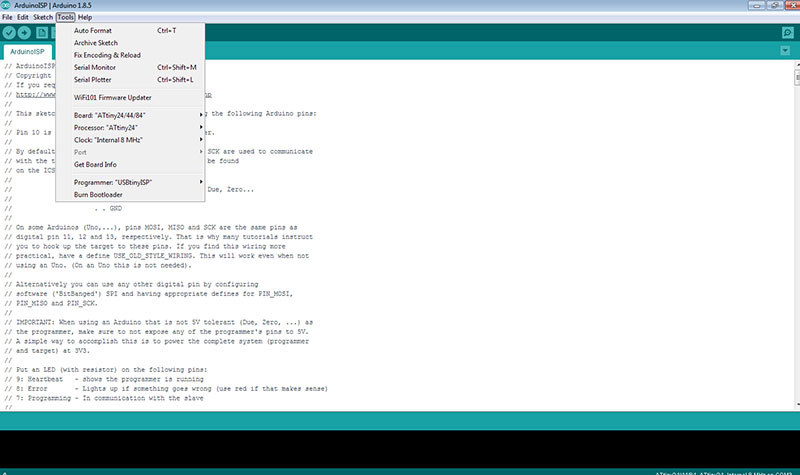The image size is (800, 475).
Task: Click the Upload arrow icon
Action: tap(24, 33)
